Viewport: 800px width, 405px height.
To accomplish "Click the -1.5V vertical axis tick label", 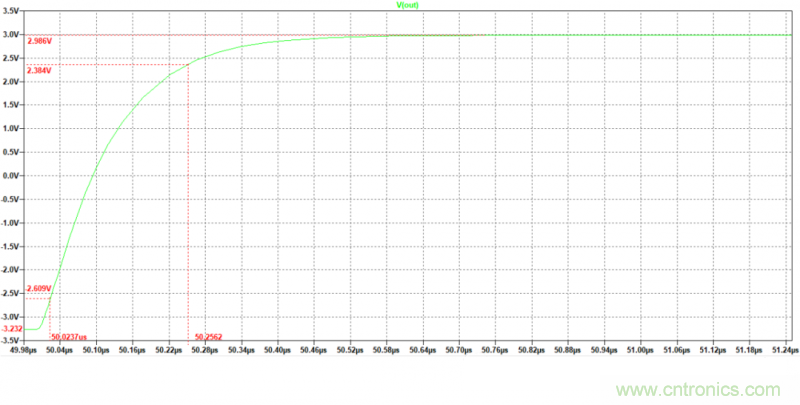I will 12,246.
